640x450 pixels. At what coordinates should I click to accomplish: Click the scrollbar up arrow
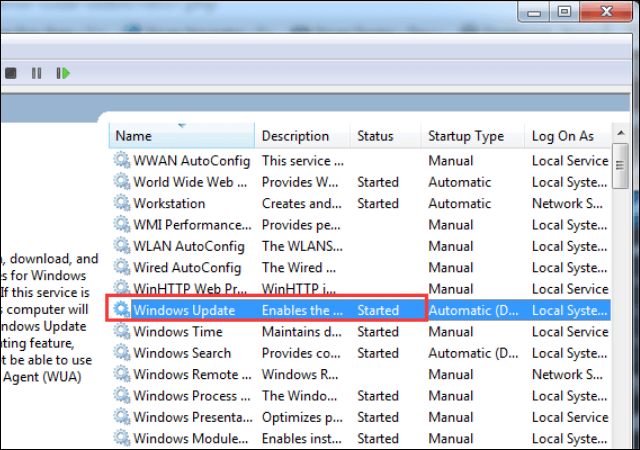(621, 133)
